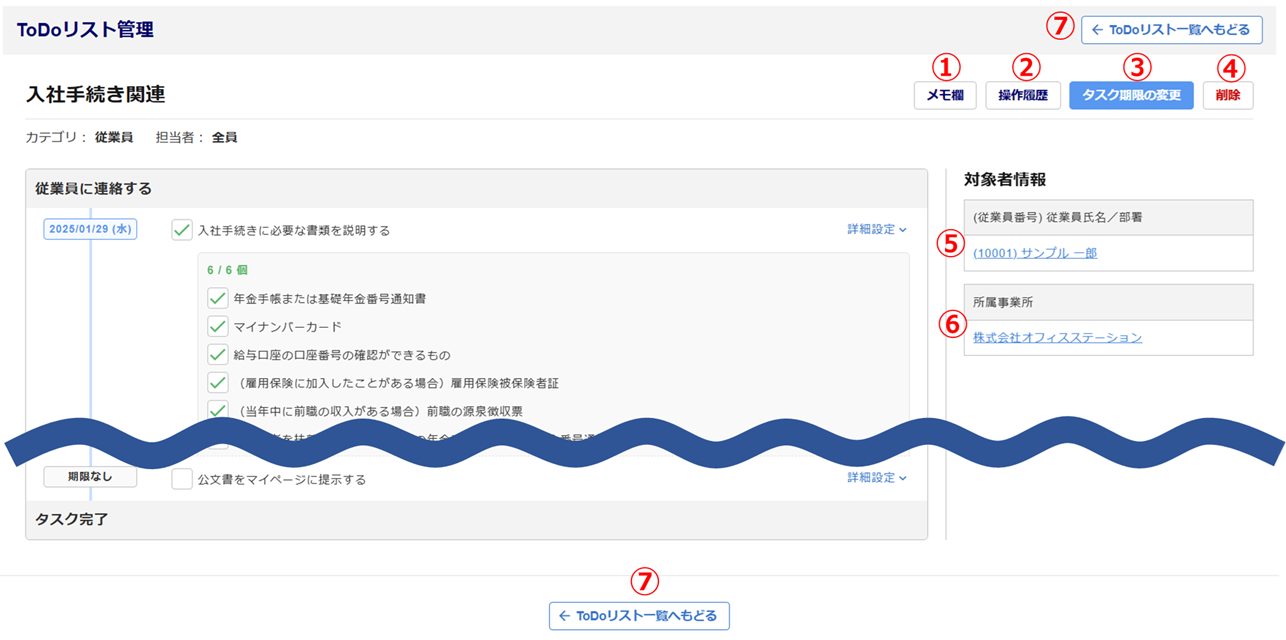Click bottom ToDoリスト一覧へもどる button
This screenshot has height=640, width=1286.
point(639,616)
